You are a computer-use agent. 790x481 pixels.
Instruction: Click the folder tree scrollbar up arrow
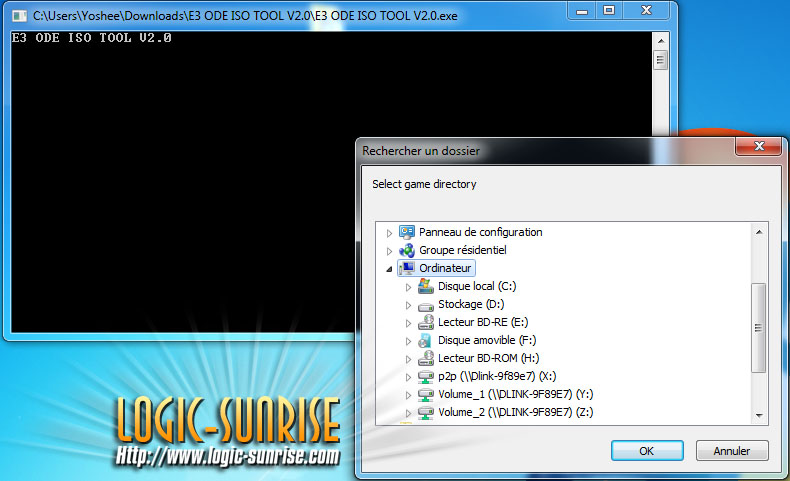pyautogui.click(x=759, y=232)
